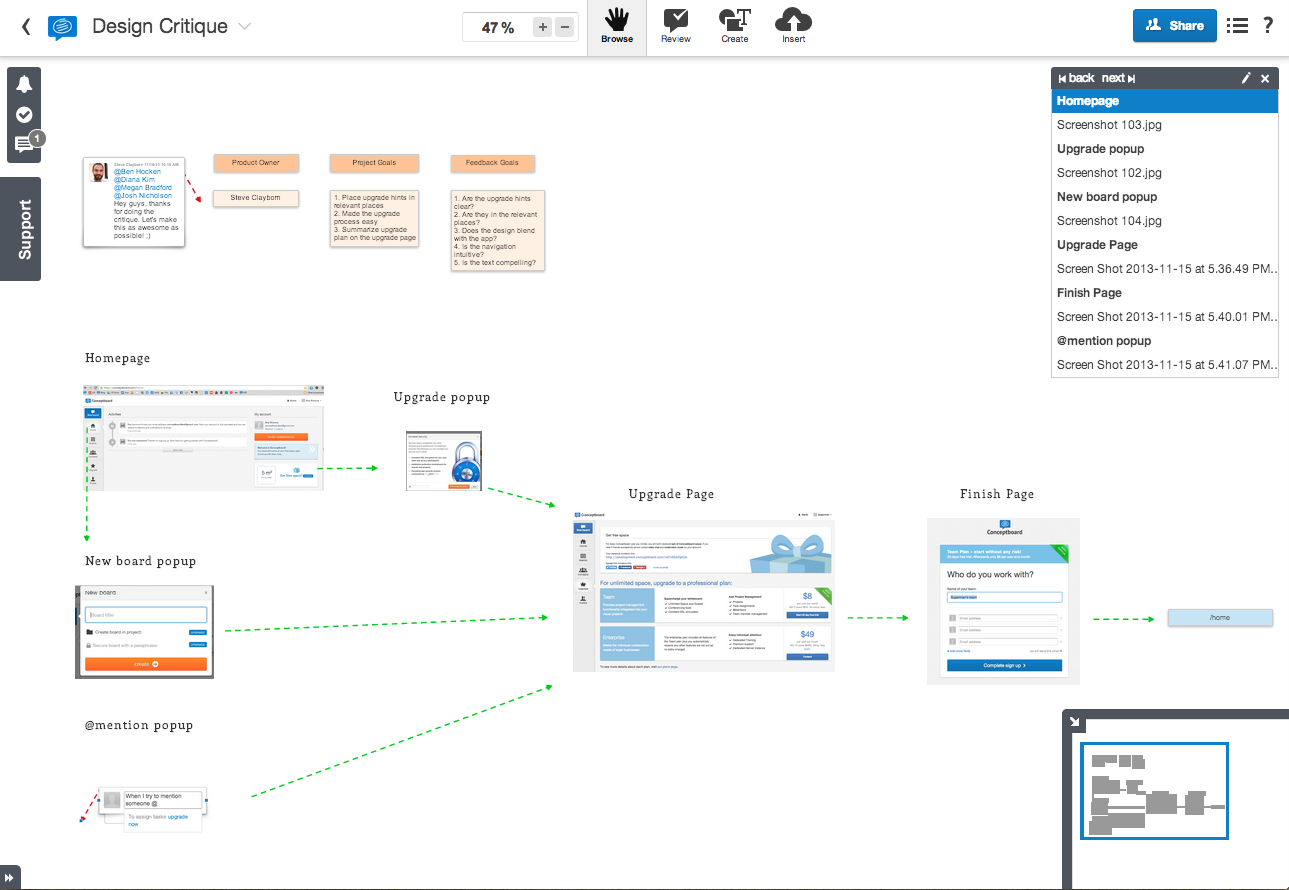Open the help question mark
This screenshot has width=1289, height=890.
pos(1268,26)
